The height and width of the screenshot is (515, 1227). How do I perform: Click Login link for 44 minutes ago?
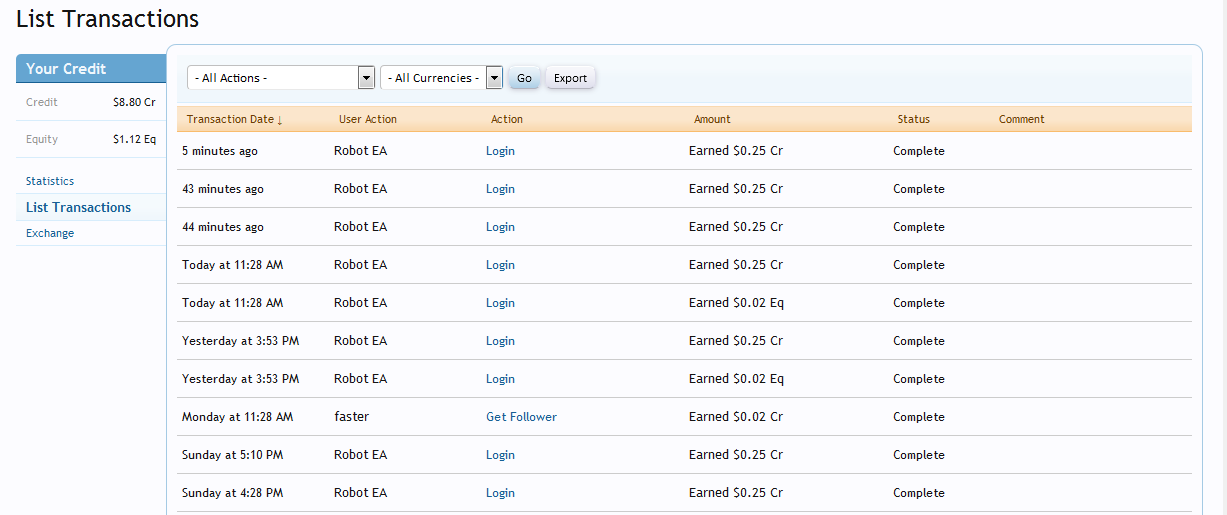tap(500, 227)
